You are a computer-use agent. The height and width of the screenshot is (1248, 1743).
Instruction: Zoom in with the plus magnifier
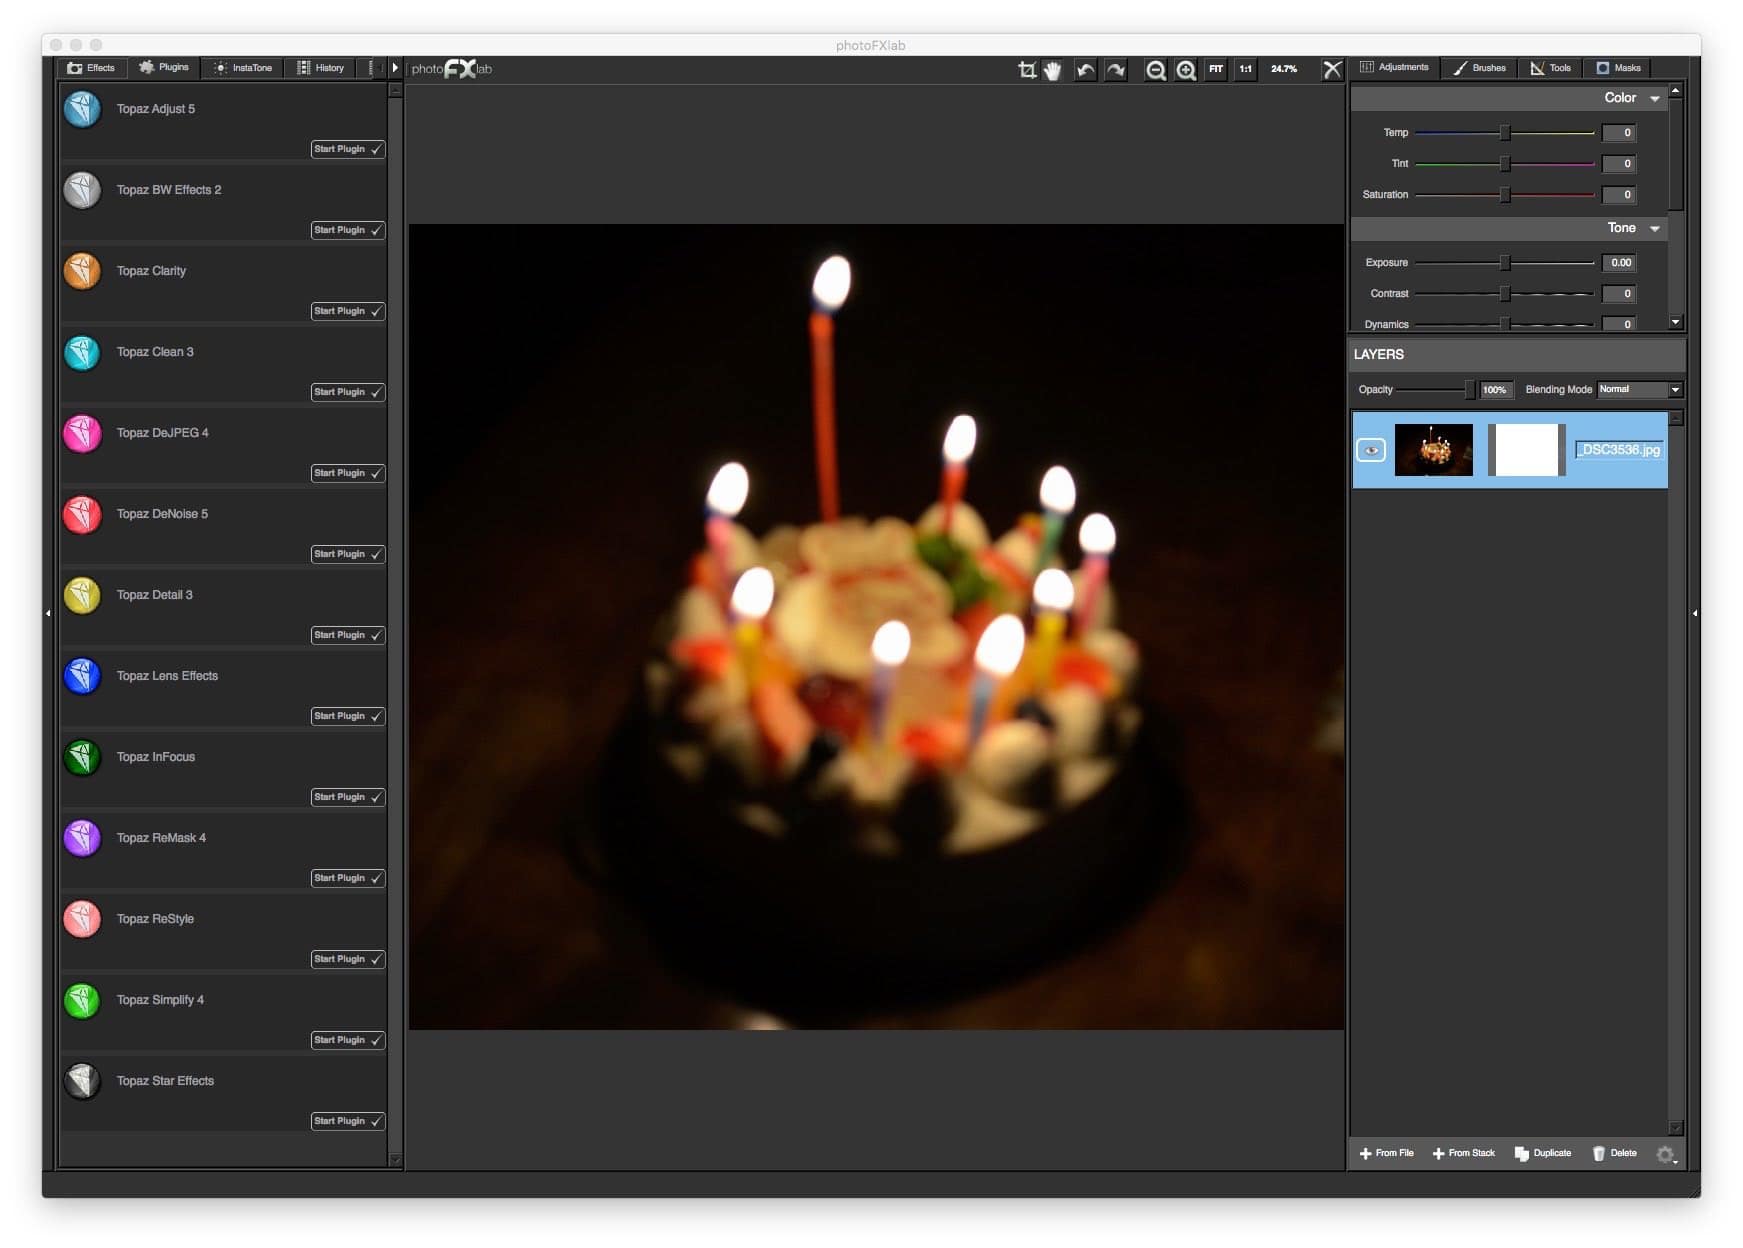coord(1186,69)
